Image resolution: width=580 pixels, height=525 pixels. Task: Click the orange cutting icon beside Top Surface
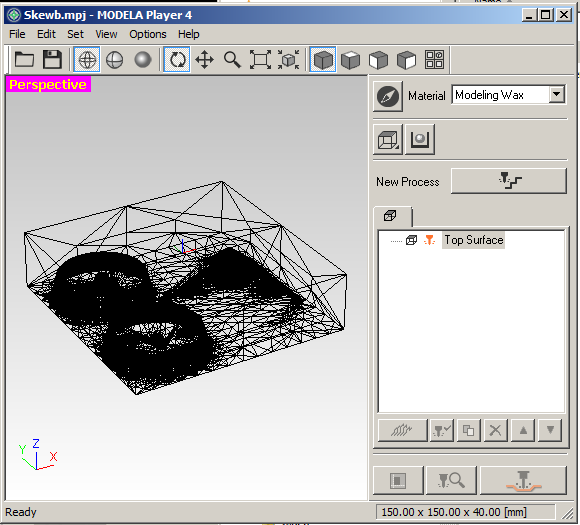coord(429,240)
